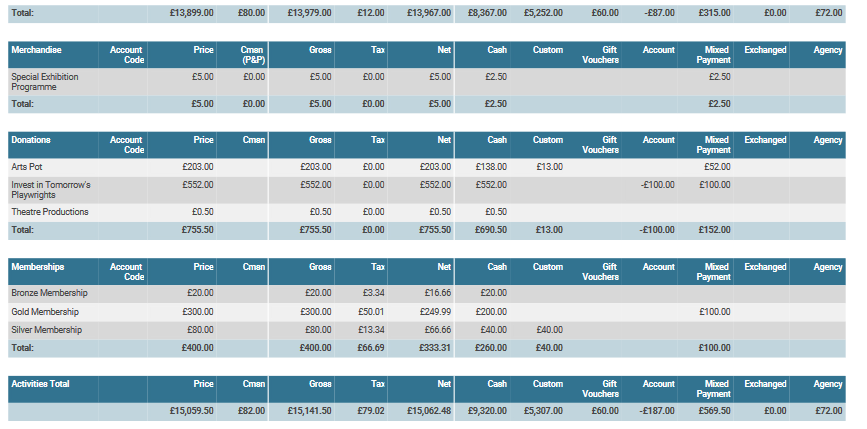The height and width of the screenshot is (429, 867).
Task: Click £12.00 in the top Total row
Action: click(x=371, y=13)
